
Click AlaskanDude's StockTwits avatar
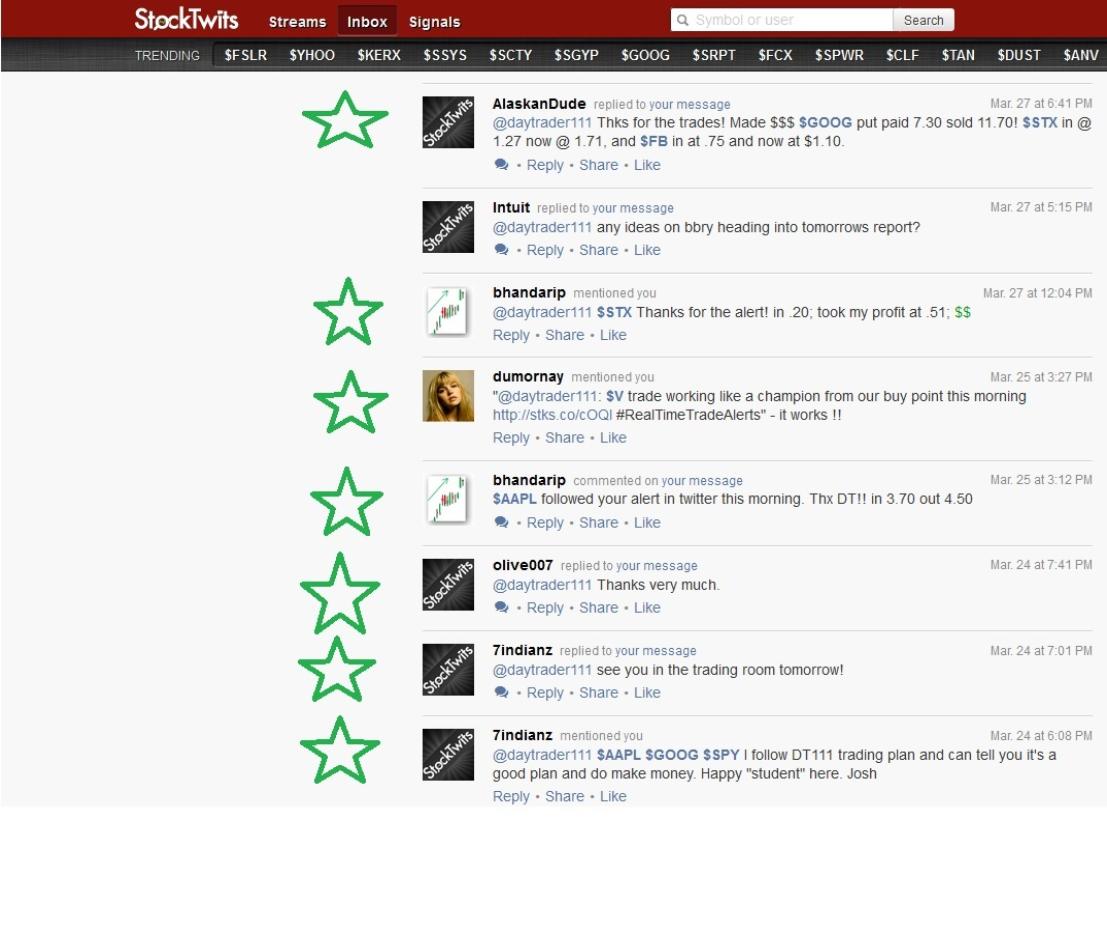click(x=448, y=124)
